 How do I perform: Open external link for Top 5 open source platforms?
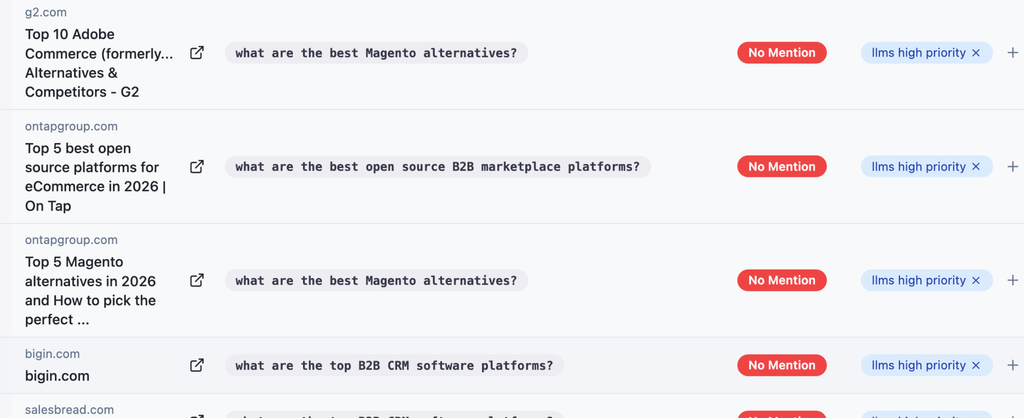pos(197,167)
